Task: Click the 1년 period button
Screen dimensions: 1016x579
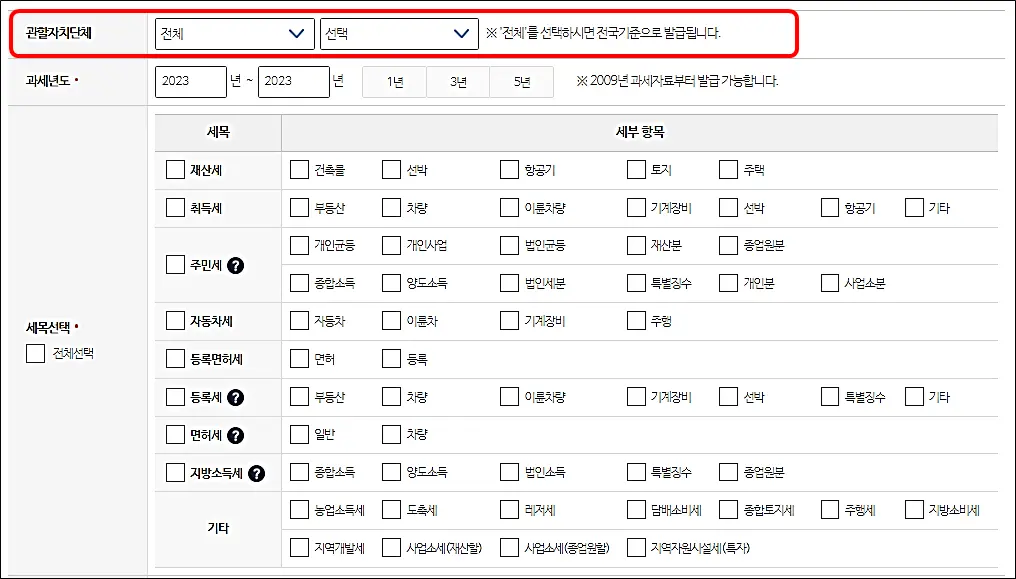Action: coord(393,83)
